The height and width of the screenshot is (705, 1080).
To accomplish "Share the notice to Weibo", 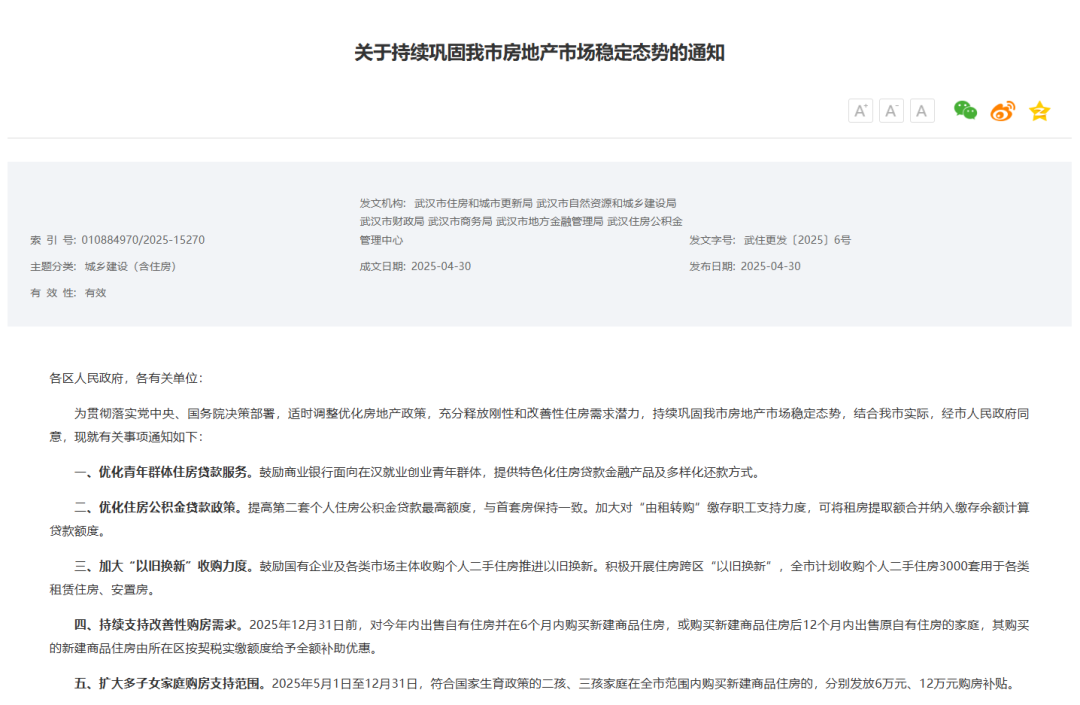I will (1002, 111).
